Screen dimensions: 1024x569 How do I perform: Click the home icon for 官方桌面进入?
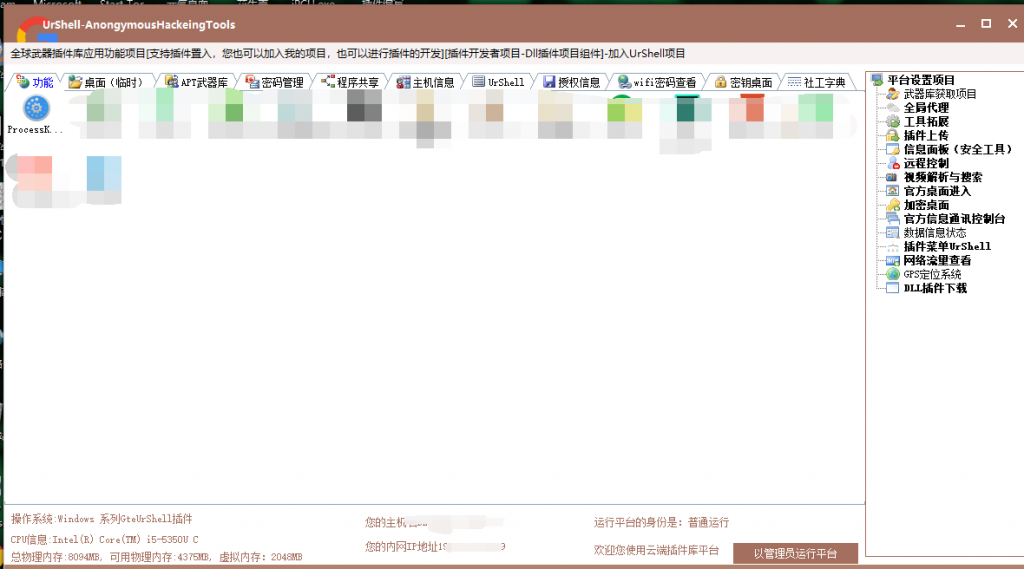coord(892,191)
